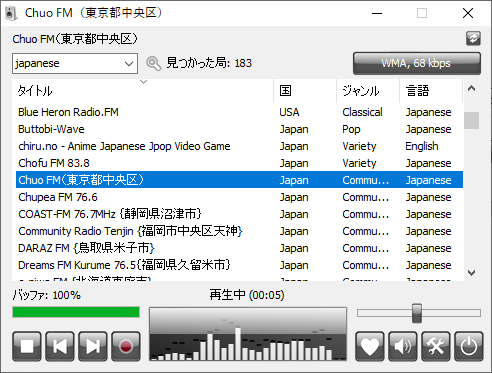Click the audio spectrum visualizer
The width and height of the screenshot is (492, 373).
(248, 334)
